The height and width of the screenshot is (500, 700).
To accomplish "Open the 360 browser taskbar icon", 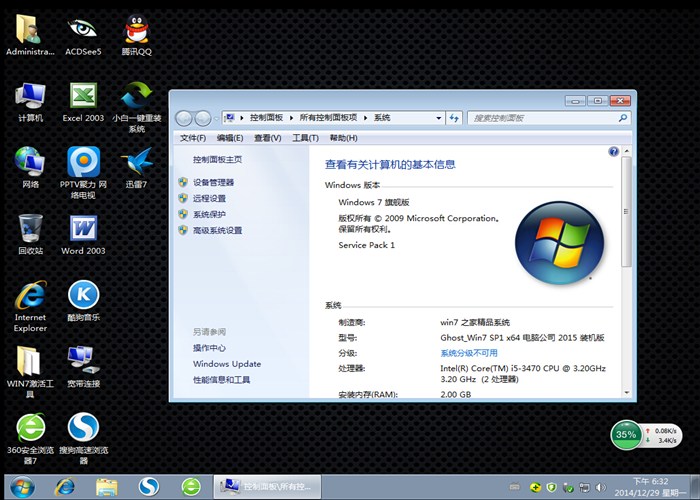I will (191, 487).
